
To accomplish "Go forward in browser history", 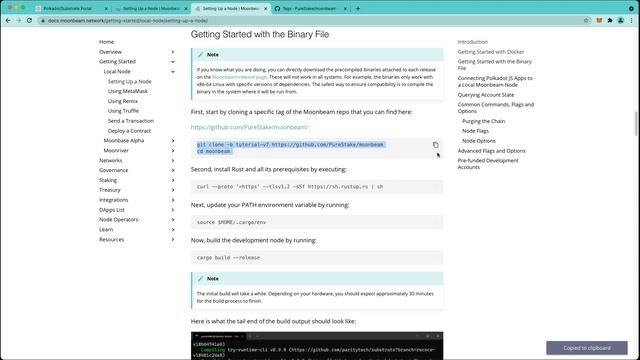I will pyautogui.click(x=19, y=20).
